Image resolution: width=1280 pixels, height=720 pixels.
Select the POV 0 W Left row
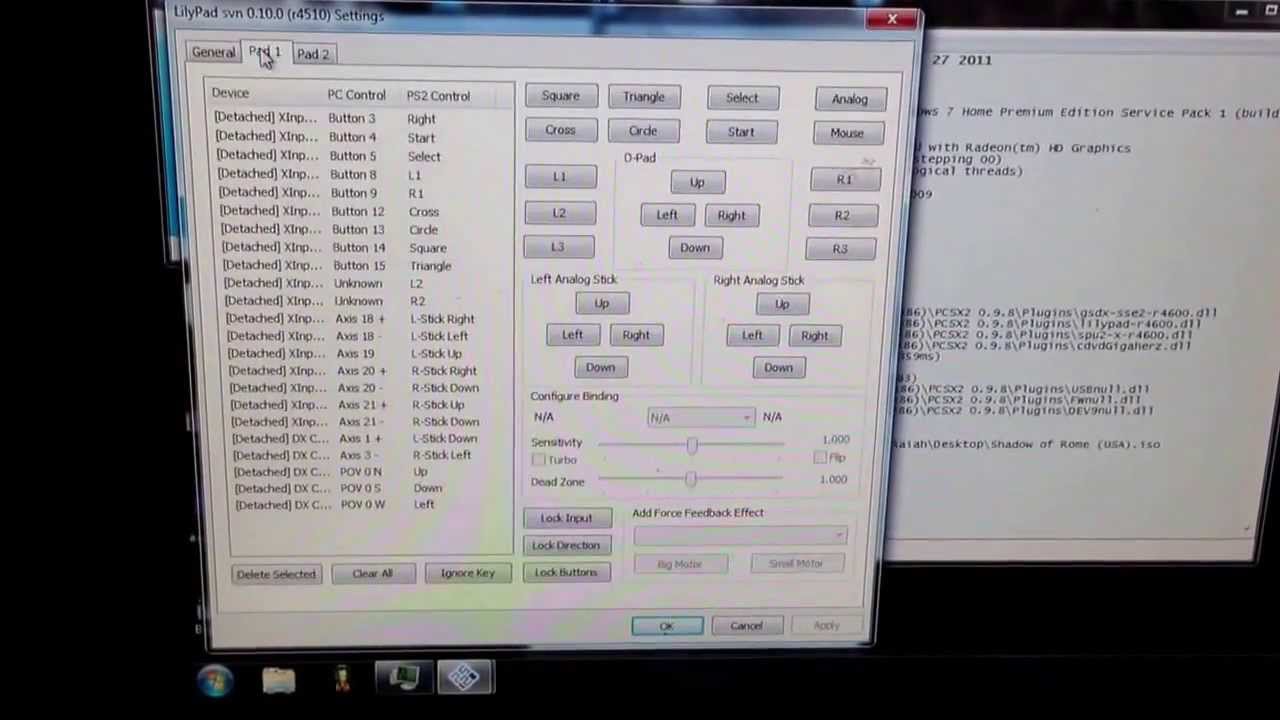point(371,504)
